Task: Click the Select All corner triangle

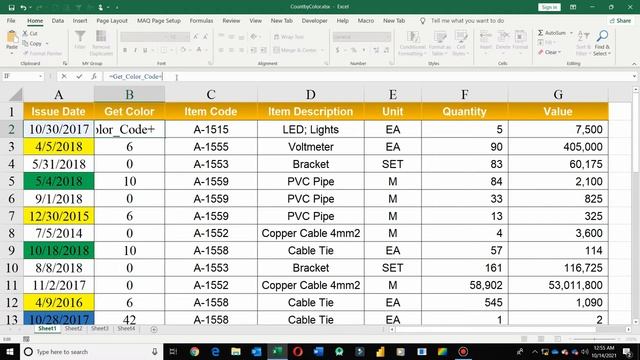Action: coord(16,95)
